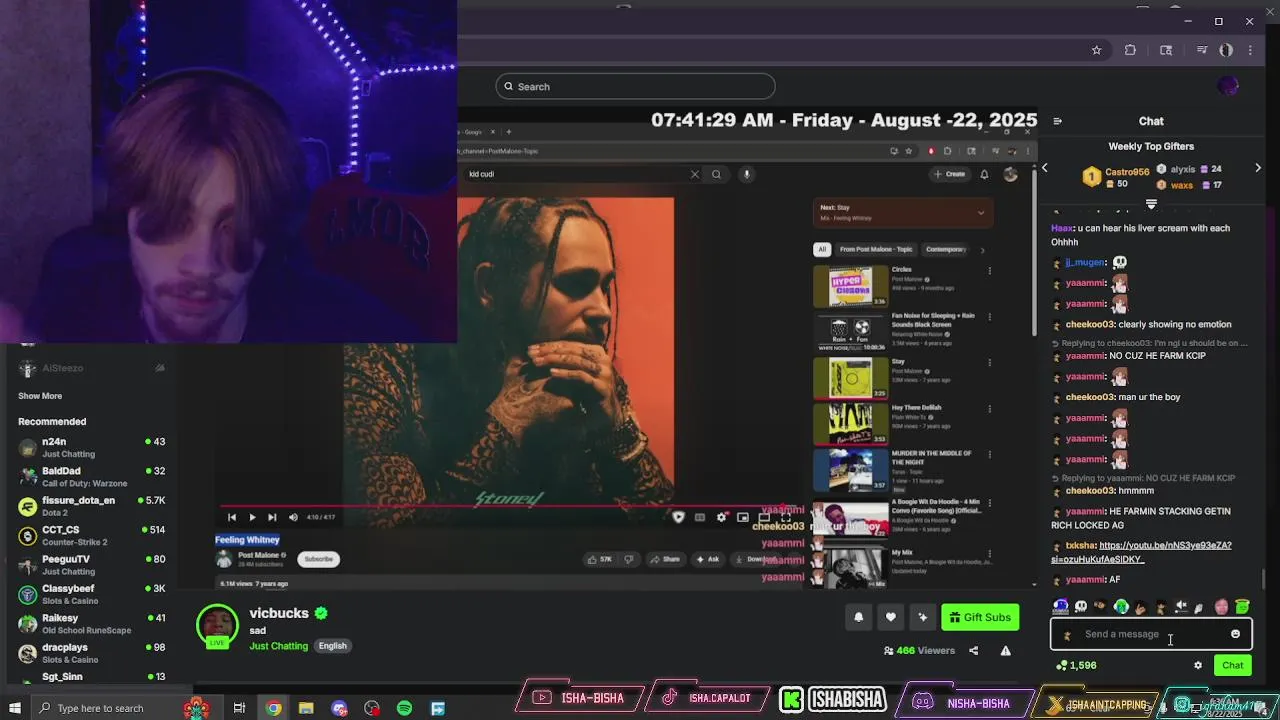Share the vicbucks stream
The height and width of the screenshot is (720, 1280).
pyautogui.click(x=973, y=650)
